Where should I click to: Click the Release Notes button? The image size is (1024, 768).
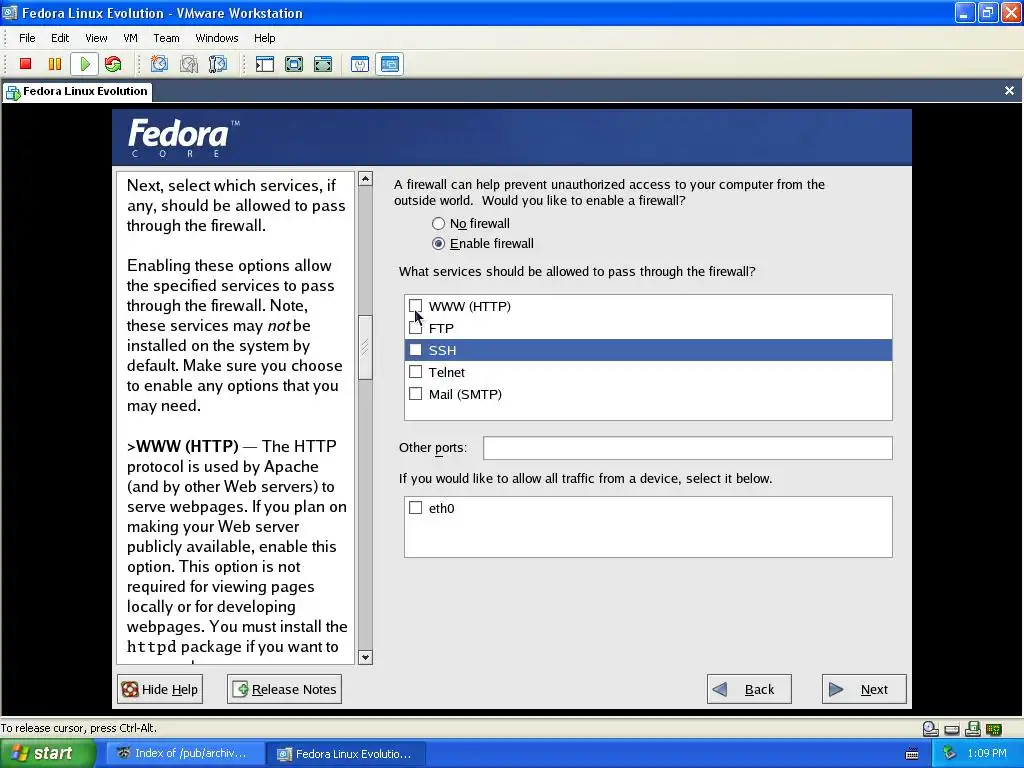click(x=284, y=689)
